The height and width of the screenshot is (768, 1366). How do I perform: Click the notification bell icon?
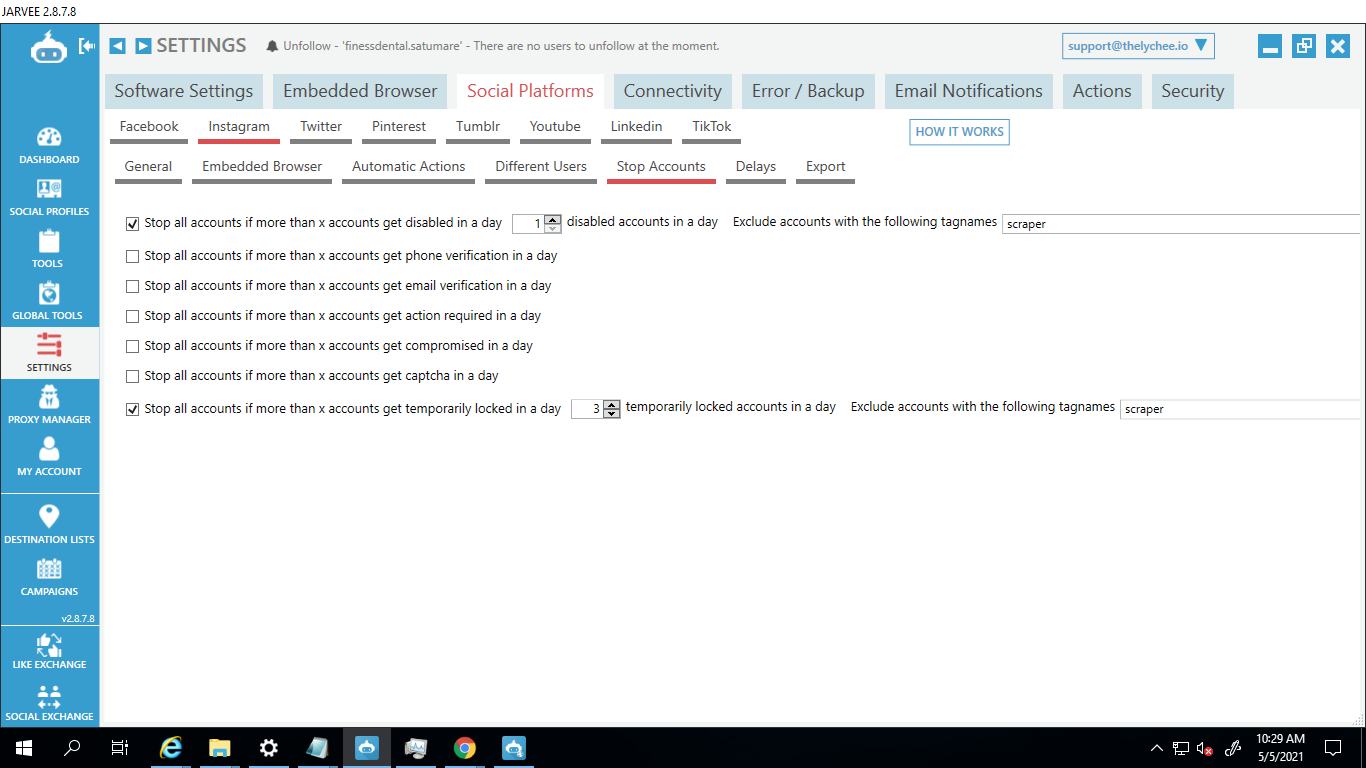(272, 46)
